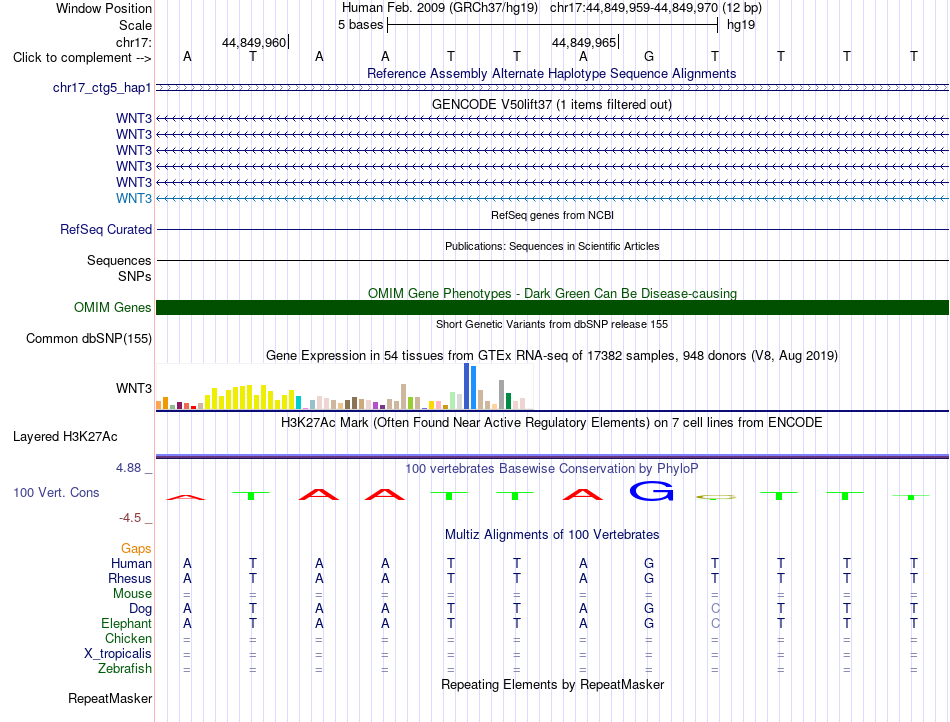Click the large blue G in PhyloP track
Image resolution: width=950 pixels, height=722 pixels.
pyautogui.click(x=652, y=491)
